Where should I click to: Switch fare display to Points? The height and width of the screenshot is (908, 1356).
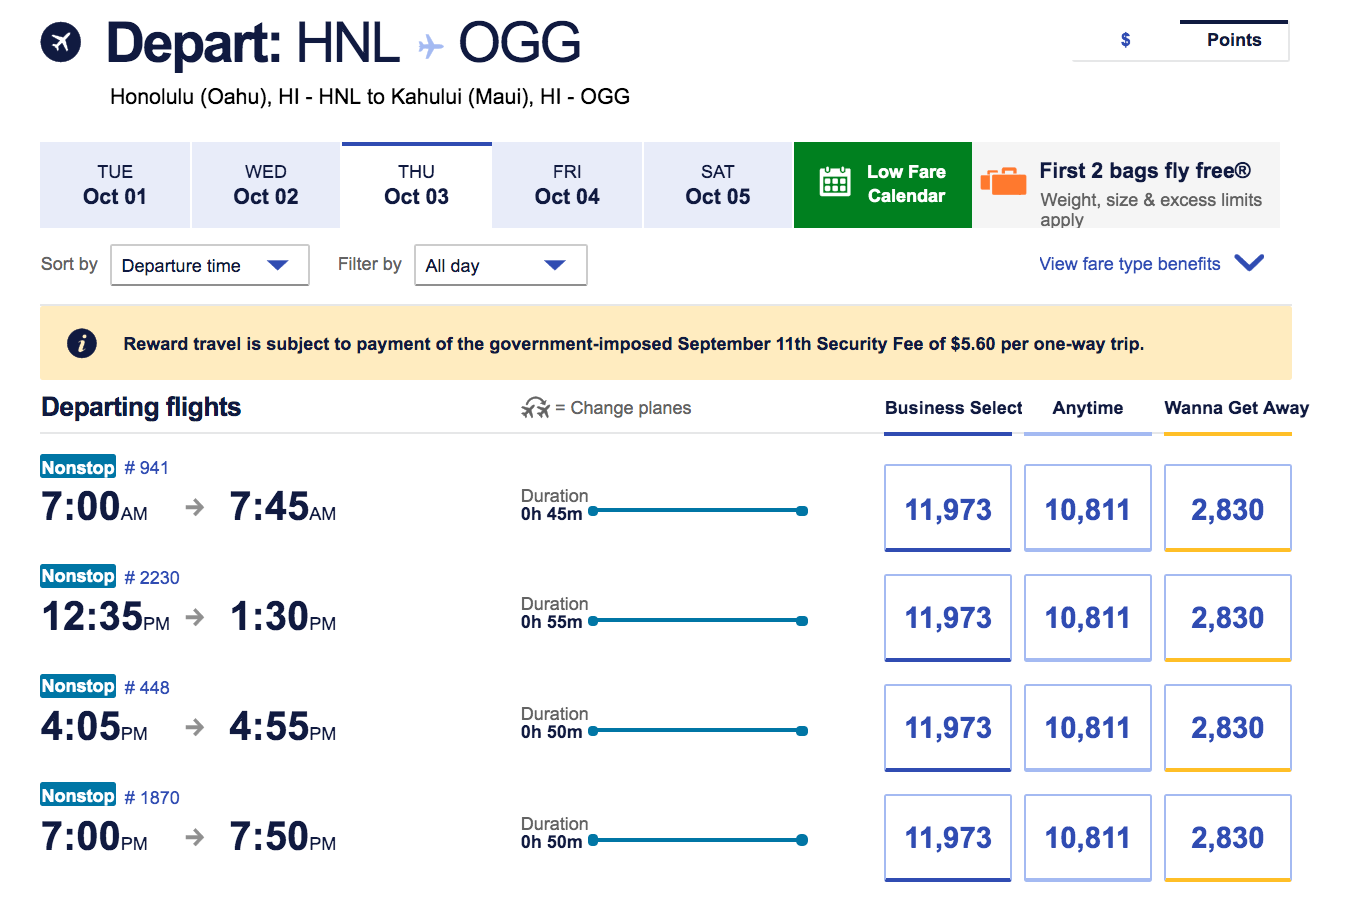tap(1233, 40)
